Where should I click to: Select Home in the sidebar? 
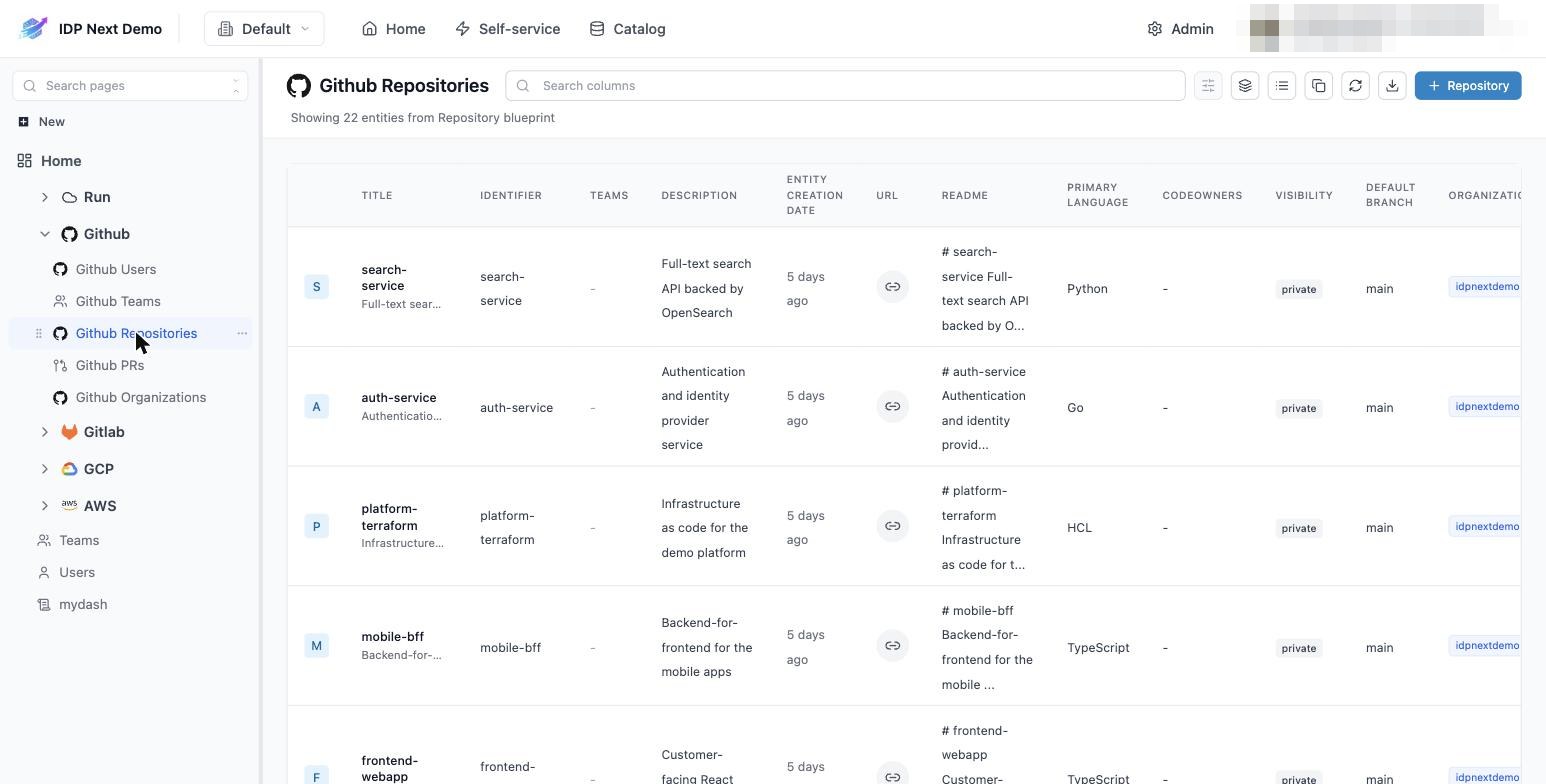coord(50,161)
